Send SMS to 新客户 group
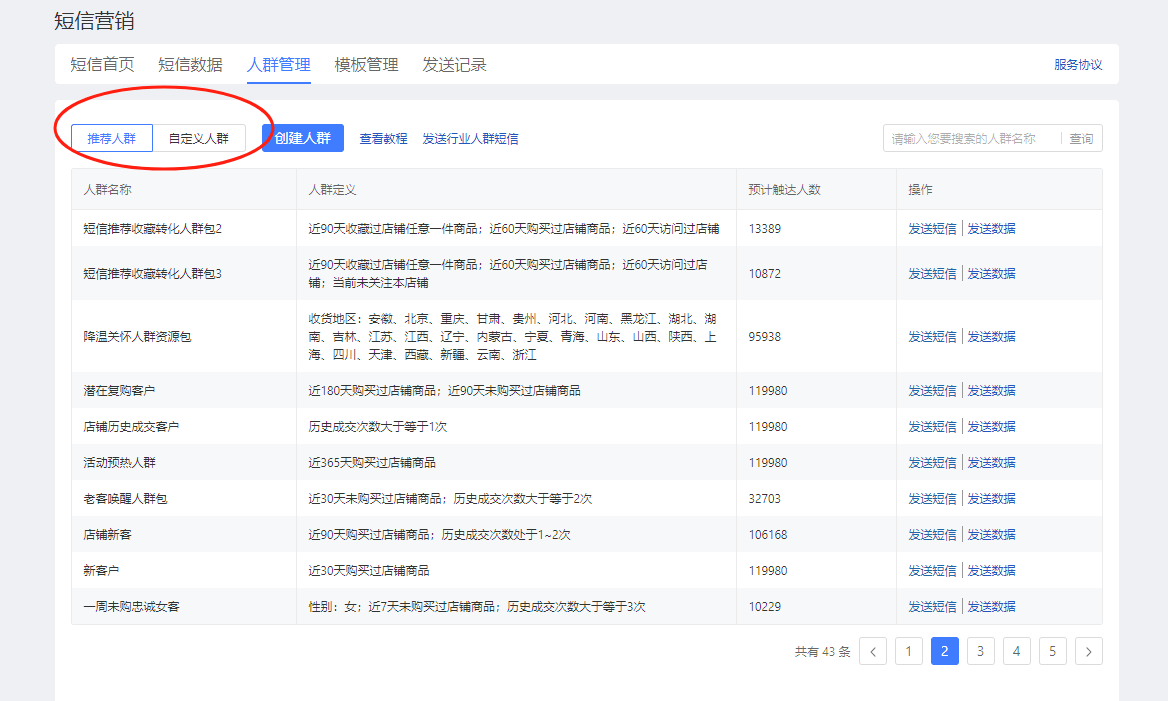1168x701 pixels. (x=932, y=571)
